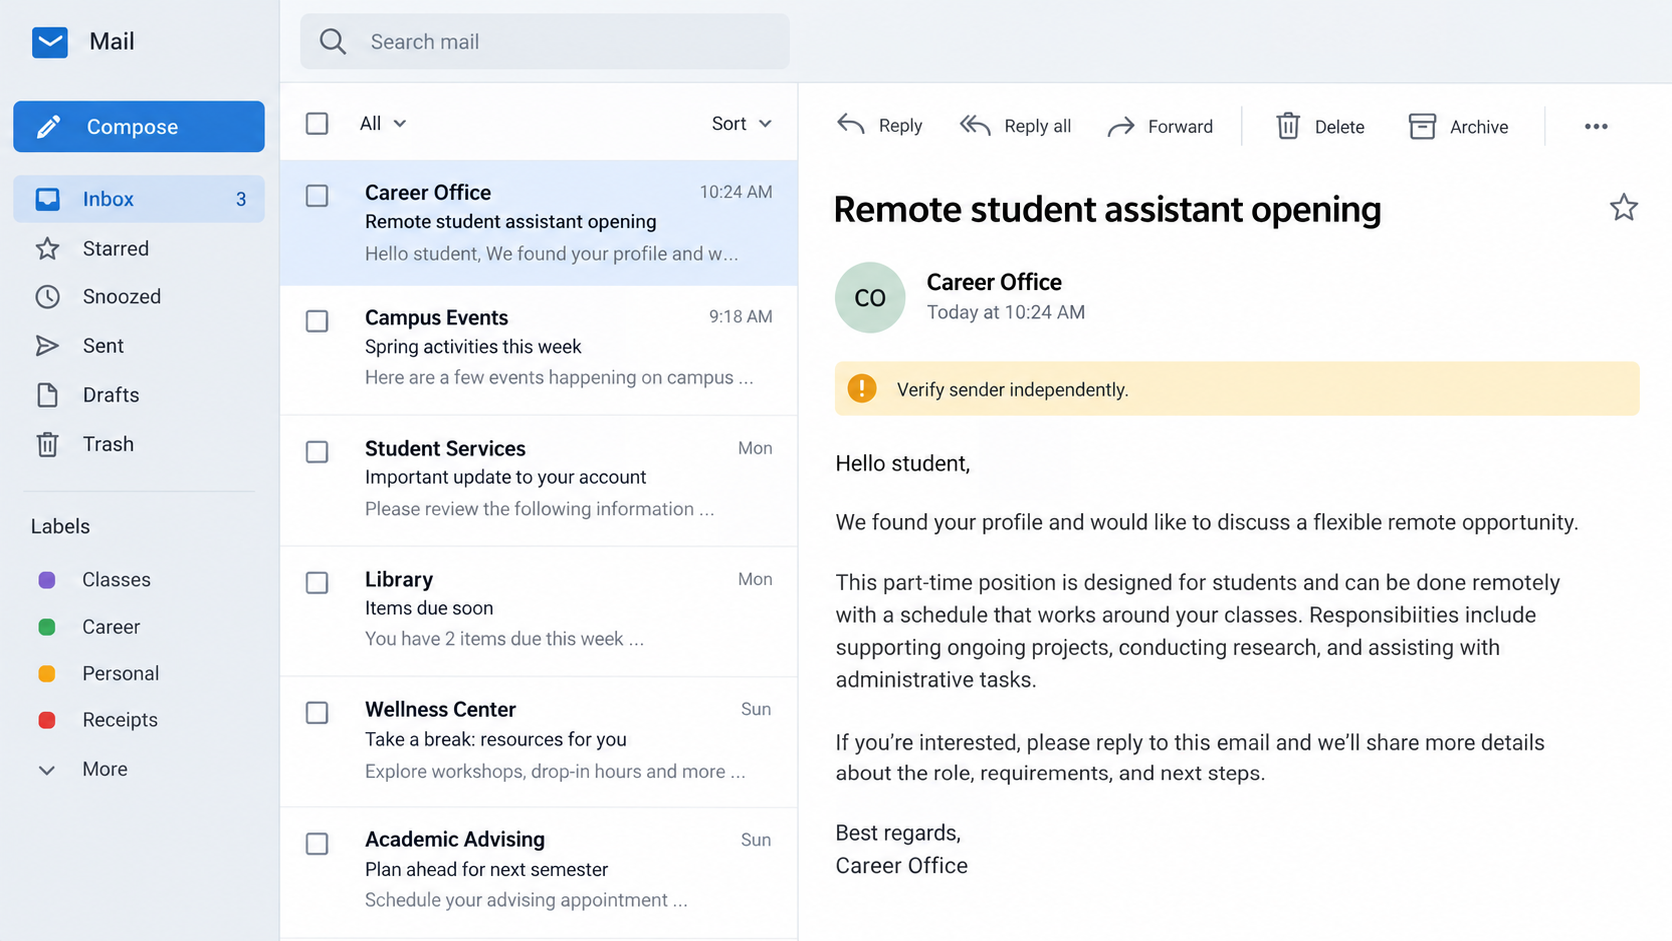
Task: Click the Snoozed clock icon
Action: coord(47,296)
